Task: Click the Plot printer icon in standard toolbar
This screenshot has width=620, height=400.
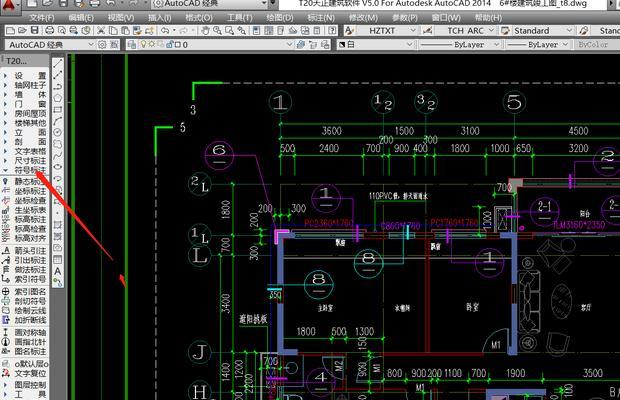Action: pyautogui.click(x=49, y=30)
